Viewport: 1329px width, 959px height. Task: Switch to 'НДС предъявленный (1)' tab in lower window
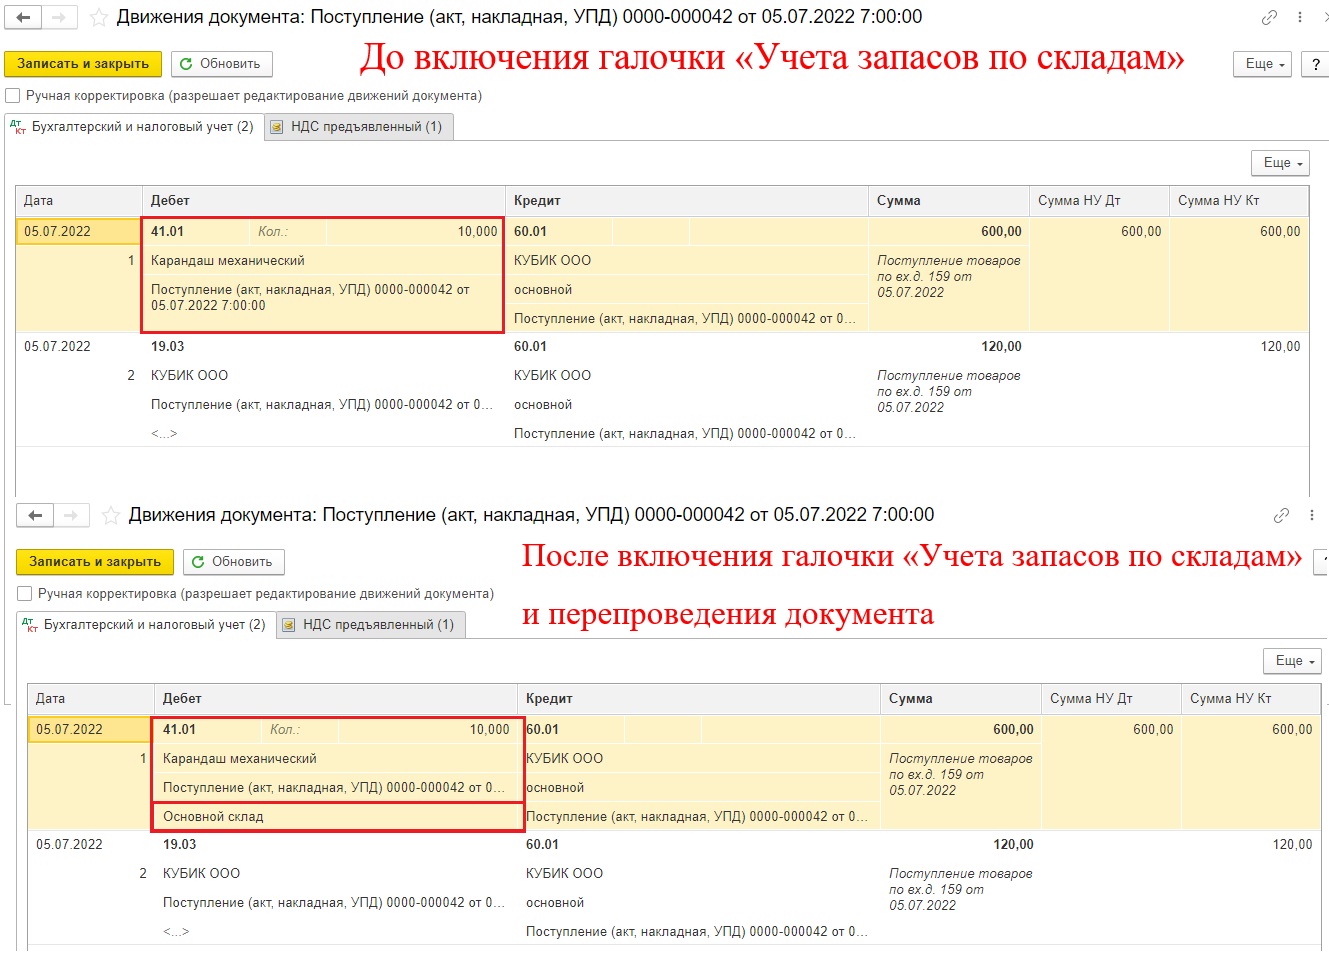(x=371, y=625)
